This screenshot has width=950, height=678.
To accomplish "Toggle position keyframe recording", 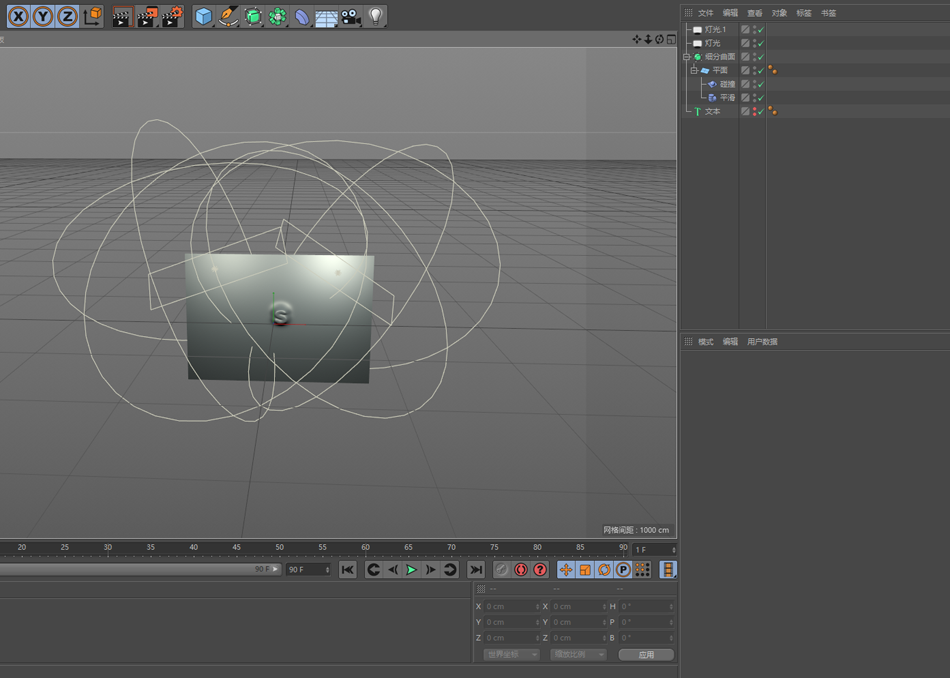I will (x=566, y=570).
